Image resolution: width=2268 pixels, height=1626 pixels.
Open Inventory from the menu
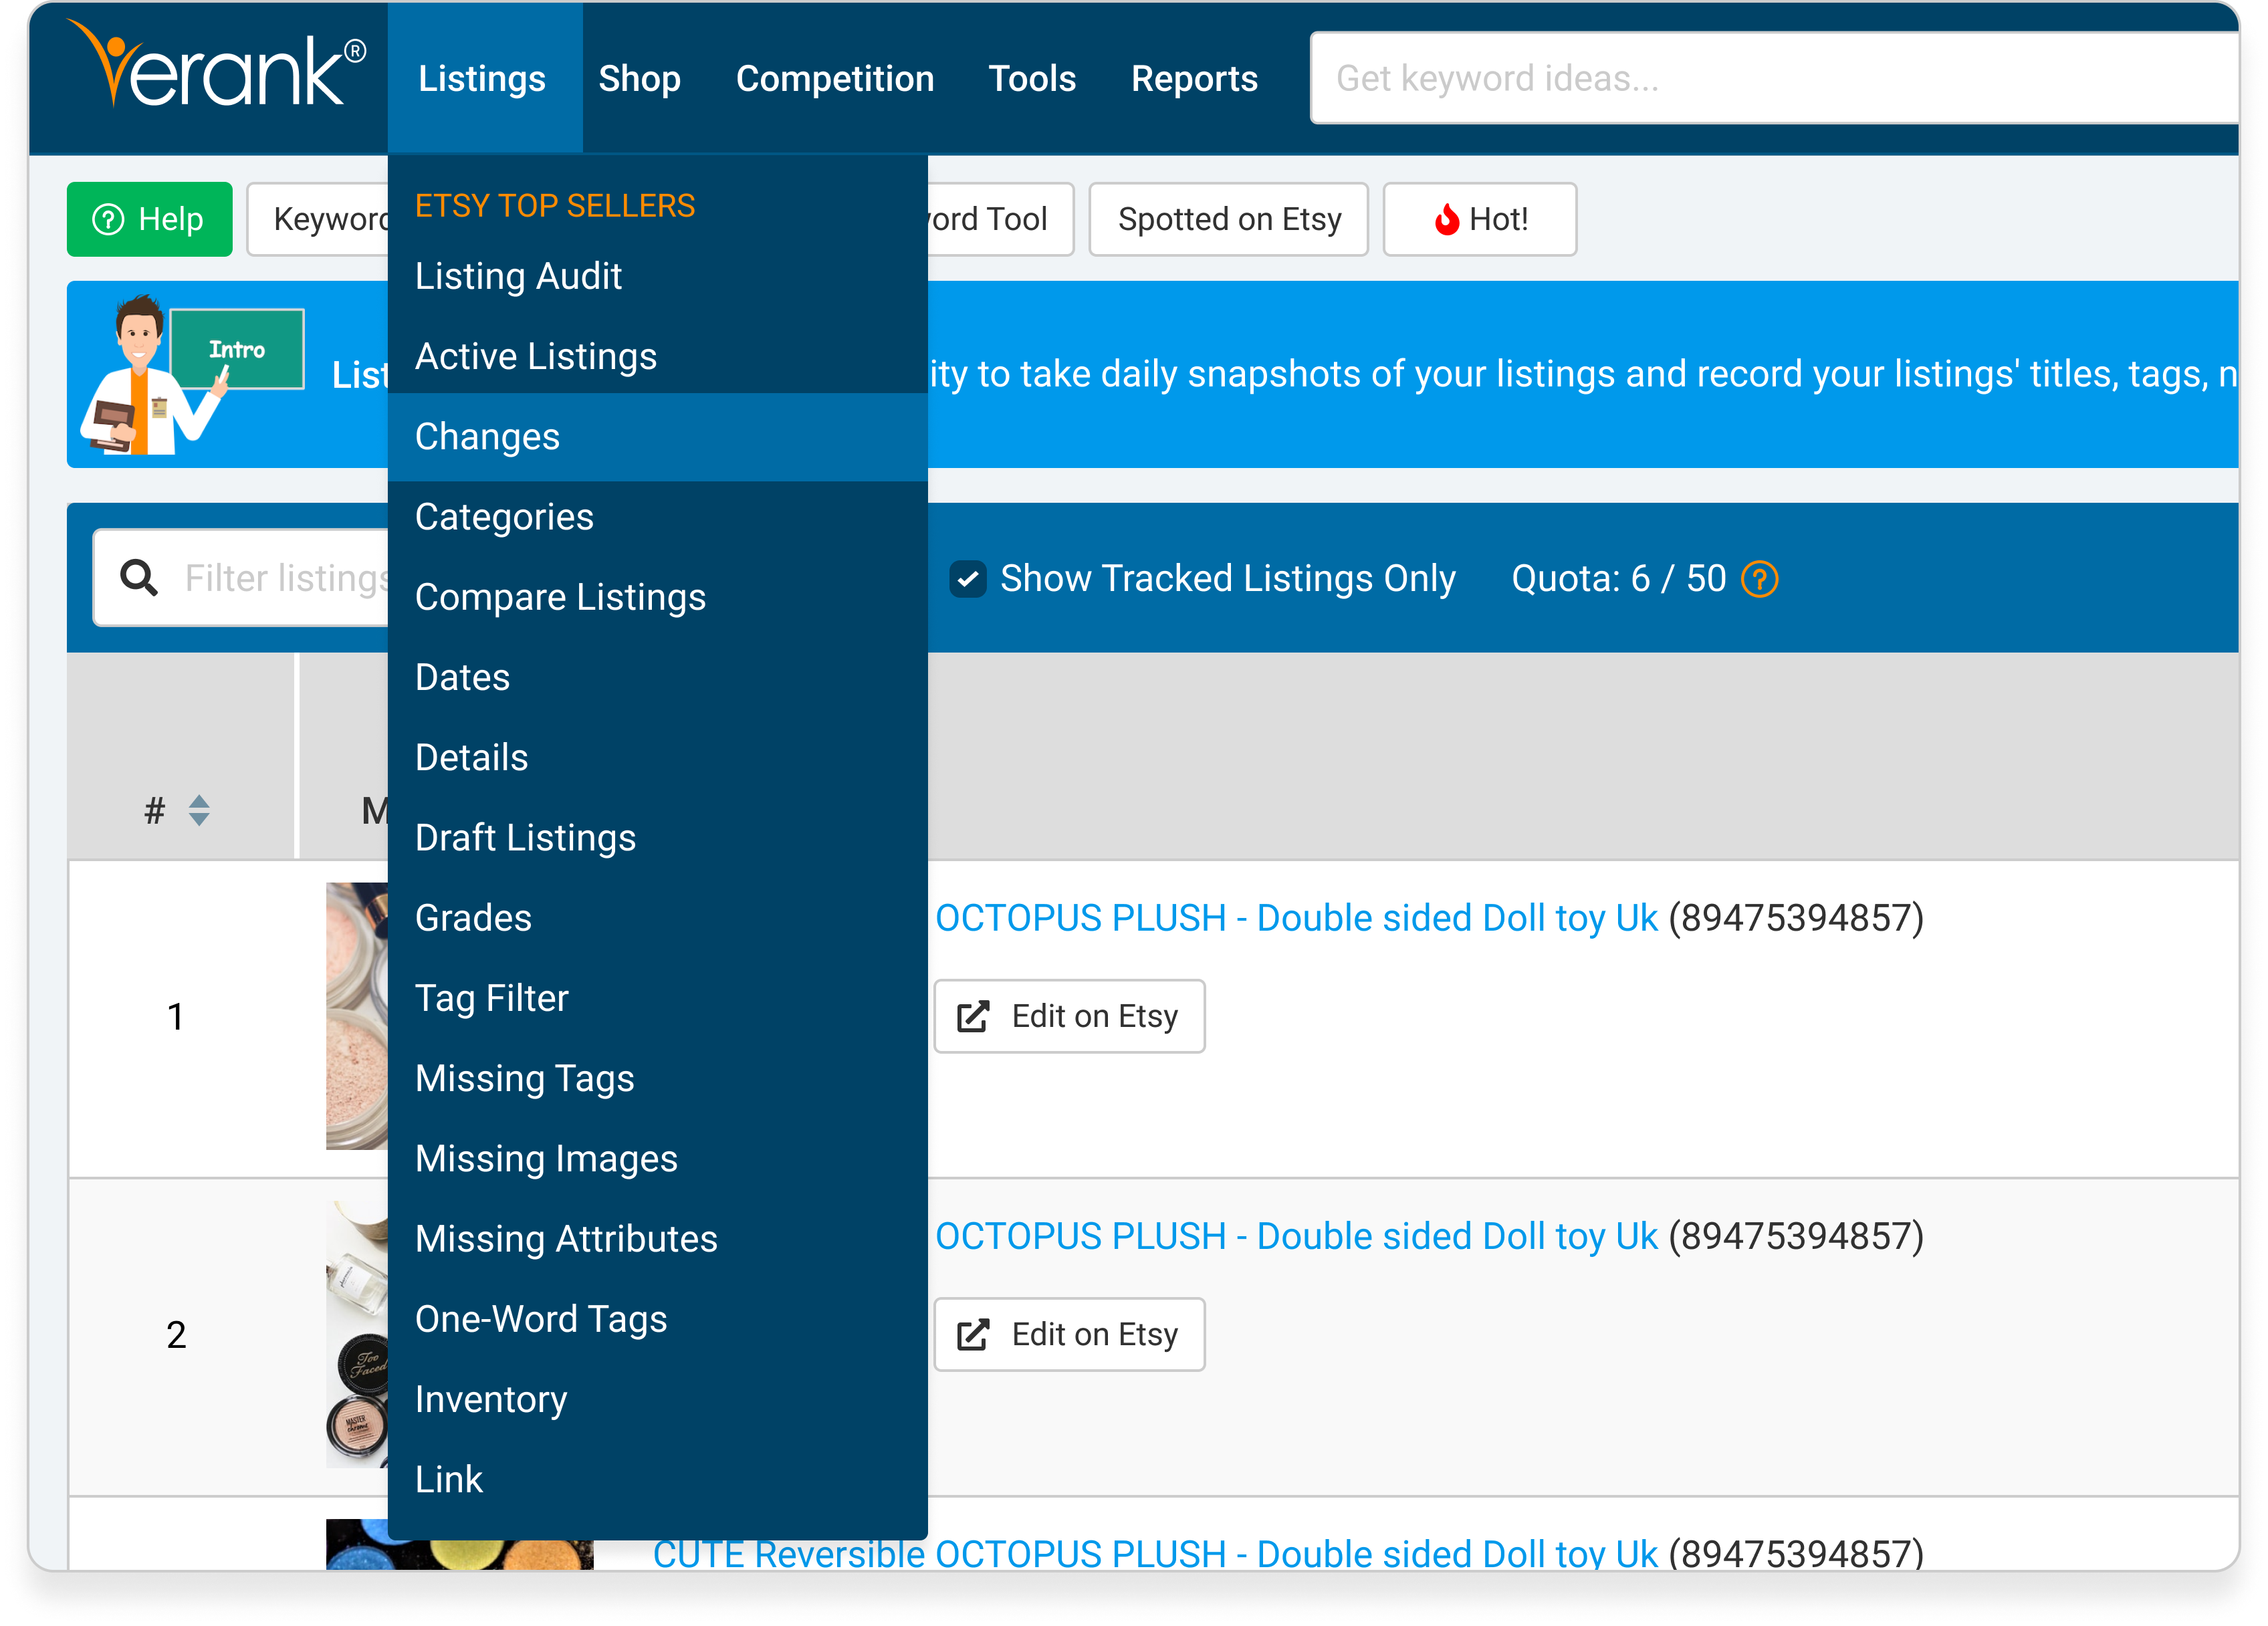657,1399
